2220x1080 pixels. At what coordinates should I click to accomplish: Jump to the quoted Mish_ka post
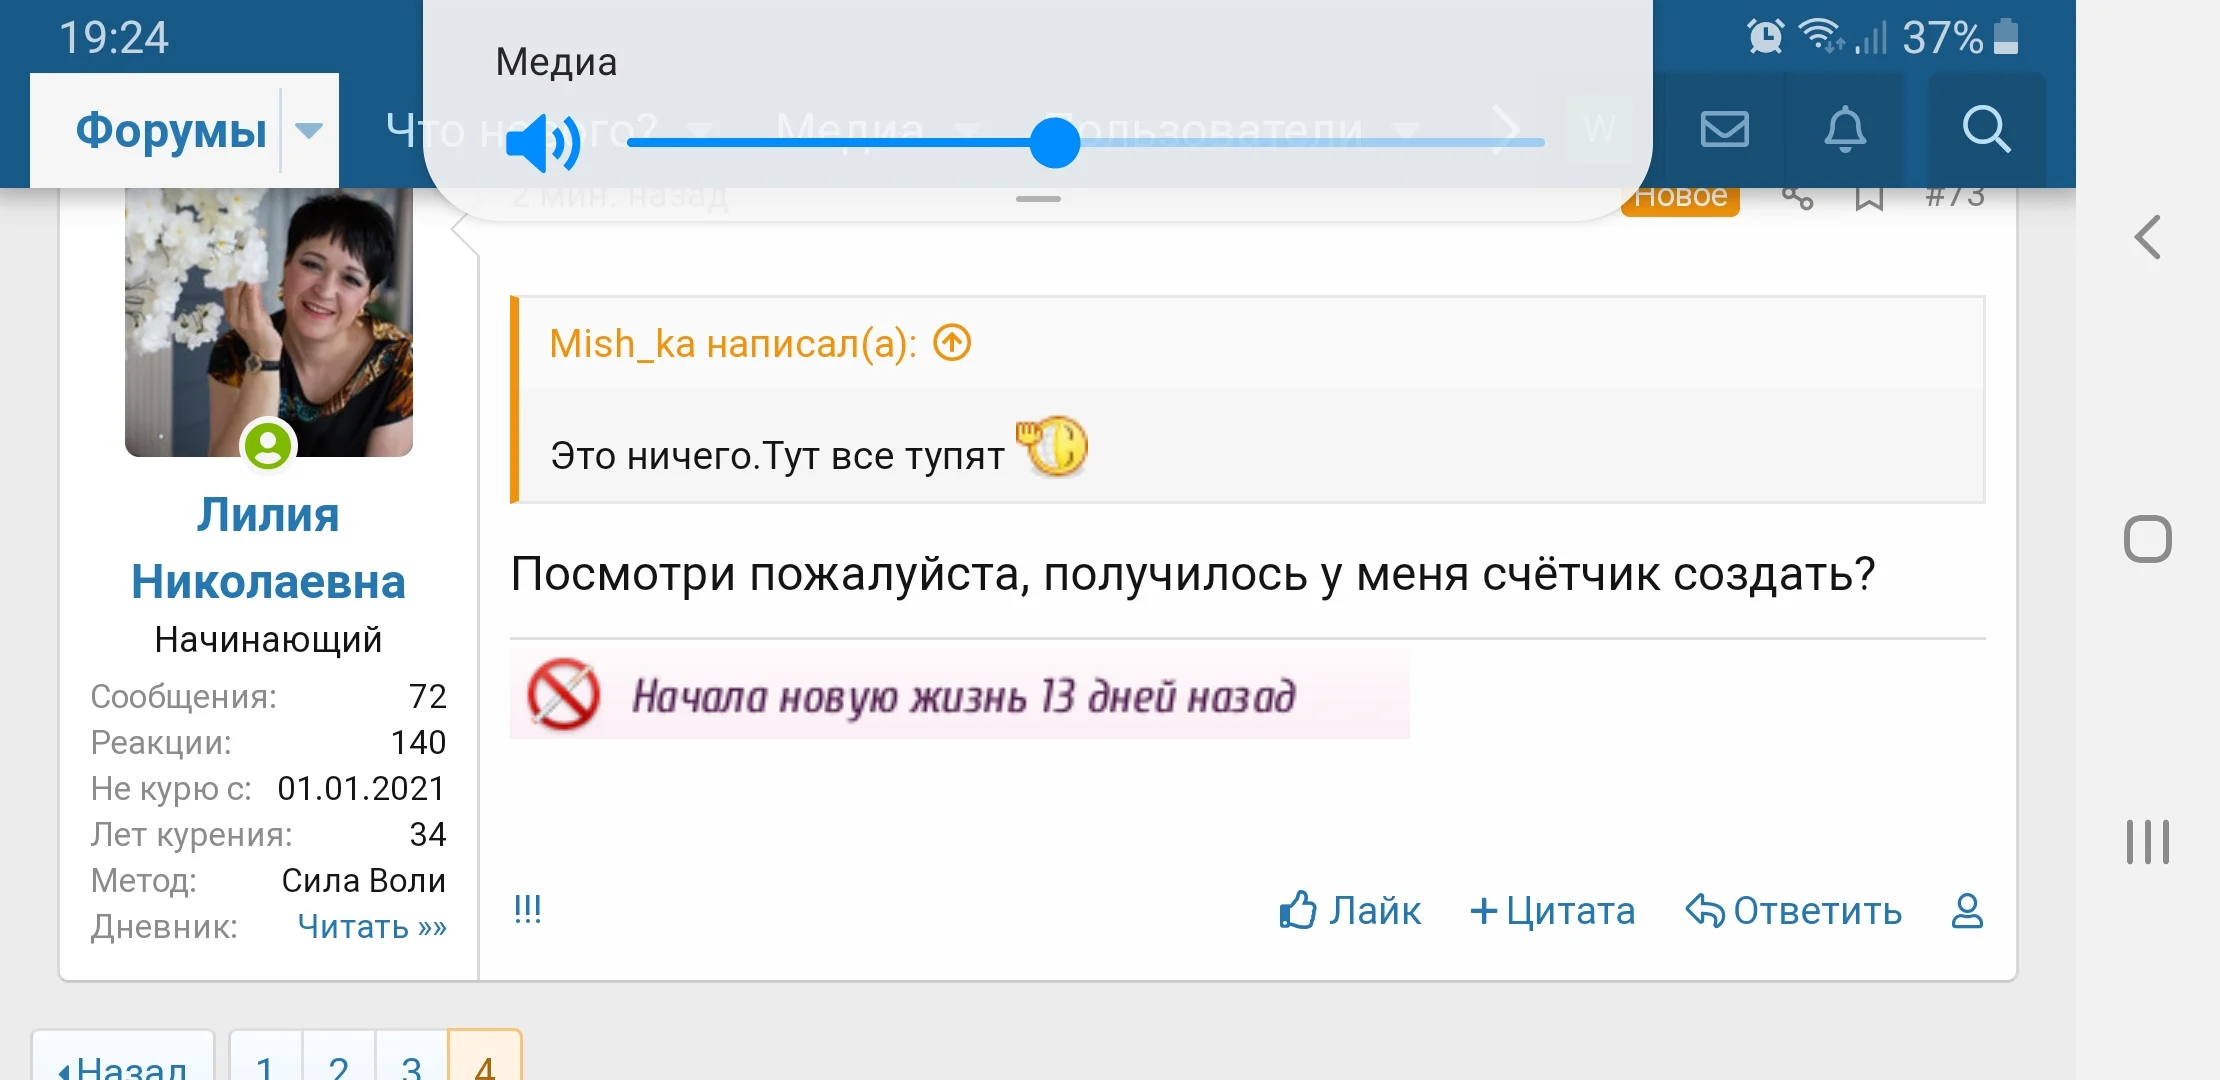[x=952, y=344]
